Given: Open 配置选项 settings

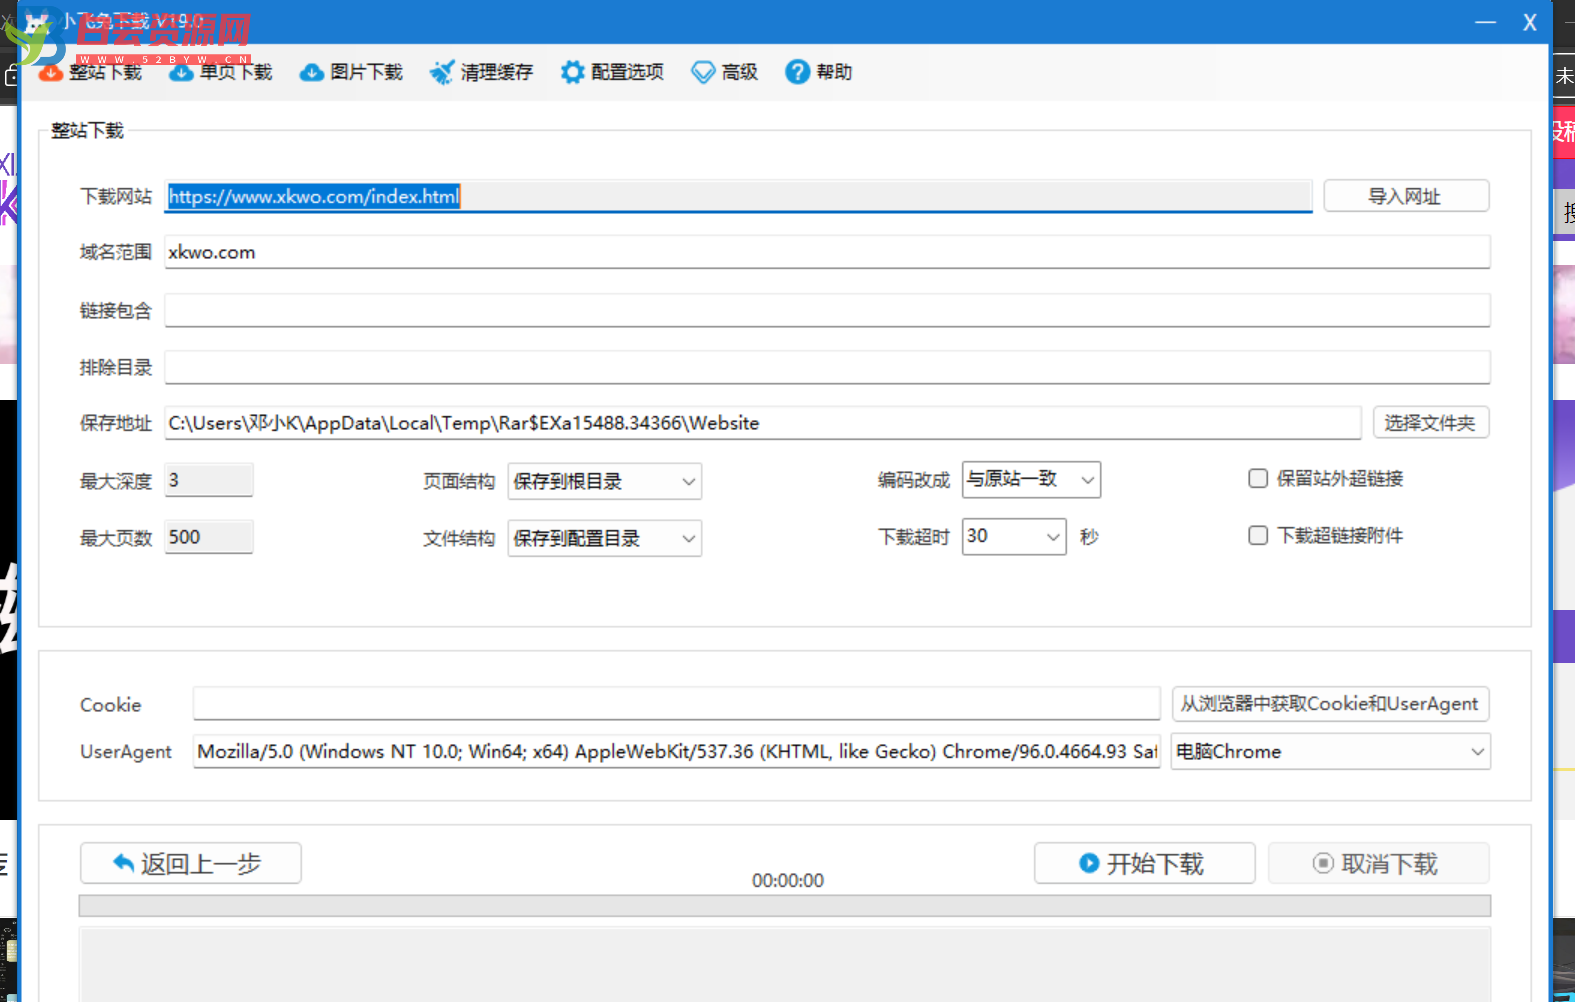Looking at the screenshot, I should (612, 72).
